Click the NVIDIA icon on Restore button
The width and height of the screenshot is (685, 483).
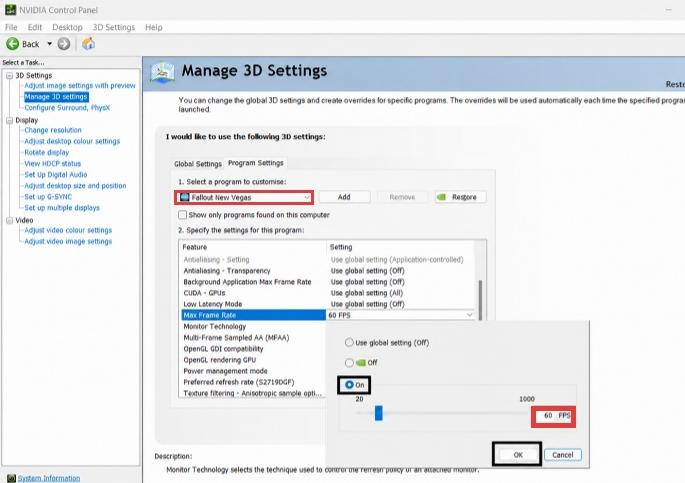pos(442,197)
